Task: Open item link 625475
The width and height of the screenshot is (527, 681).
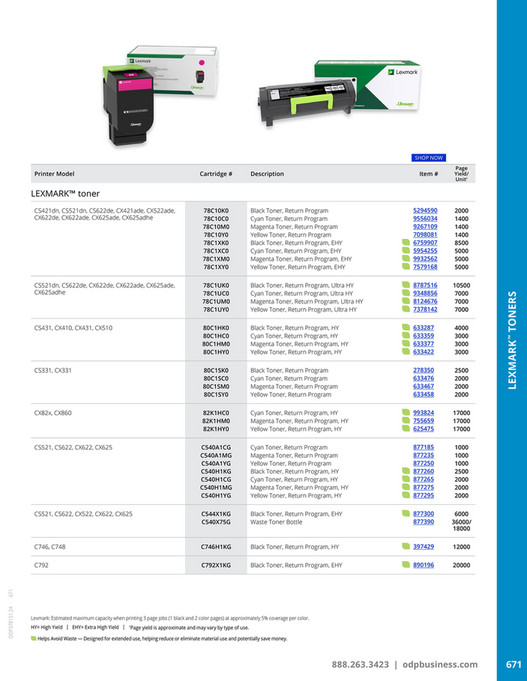Action: tap(423, 429)
